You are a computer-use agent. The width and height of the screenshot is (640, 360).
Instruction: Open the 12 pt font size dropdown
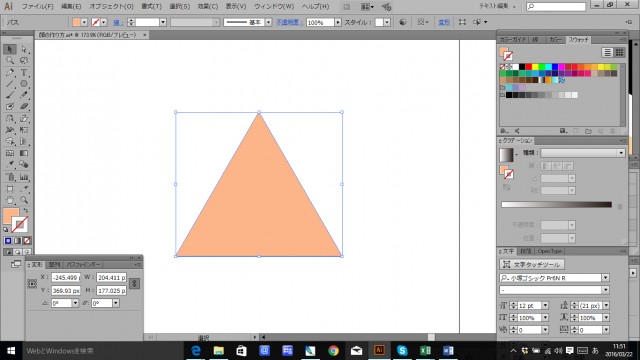pos(545,305)
